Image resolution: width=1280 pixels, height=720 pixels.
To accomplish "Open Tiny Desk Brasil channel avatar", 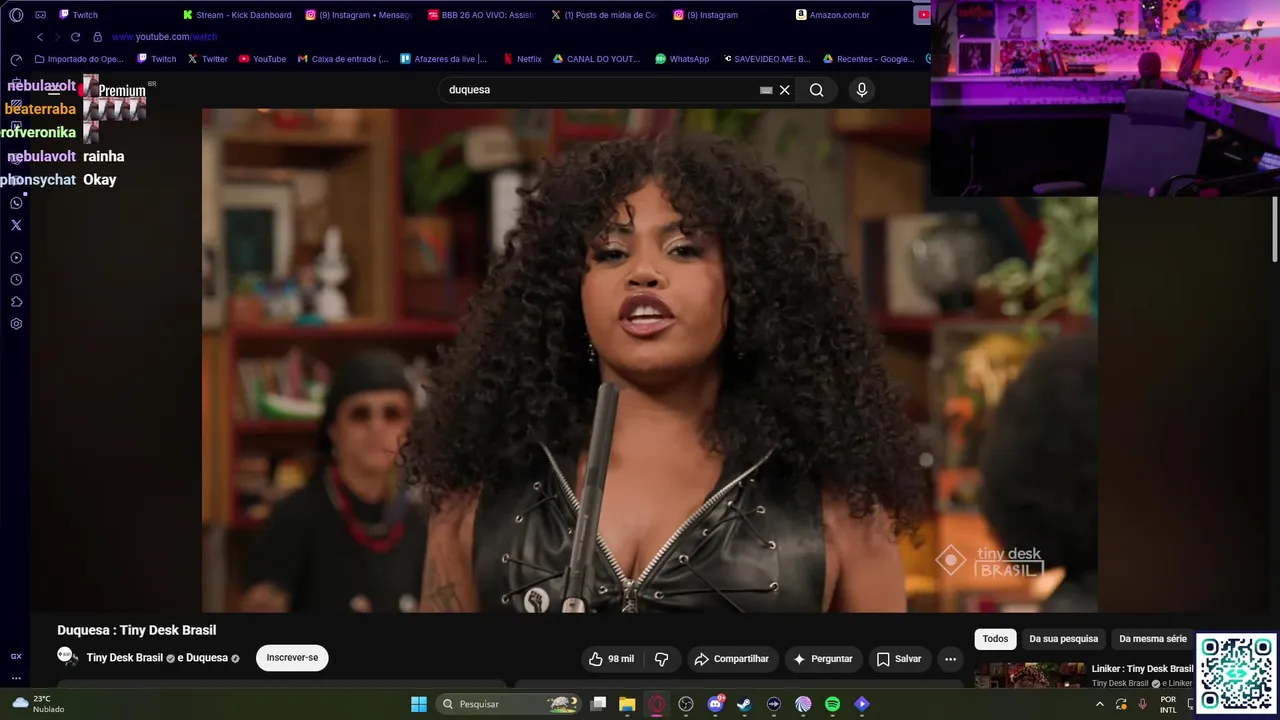I will [67, 657].
